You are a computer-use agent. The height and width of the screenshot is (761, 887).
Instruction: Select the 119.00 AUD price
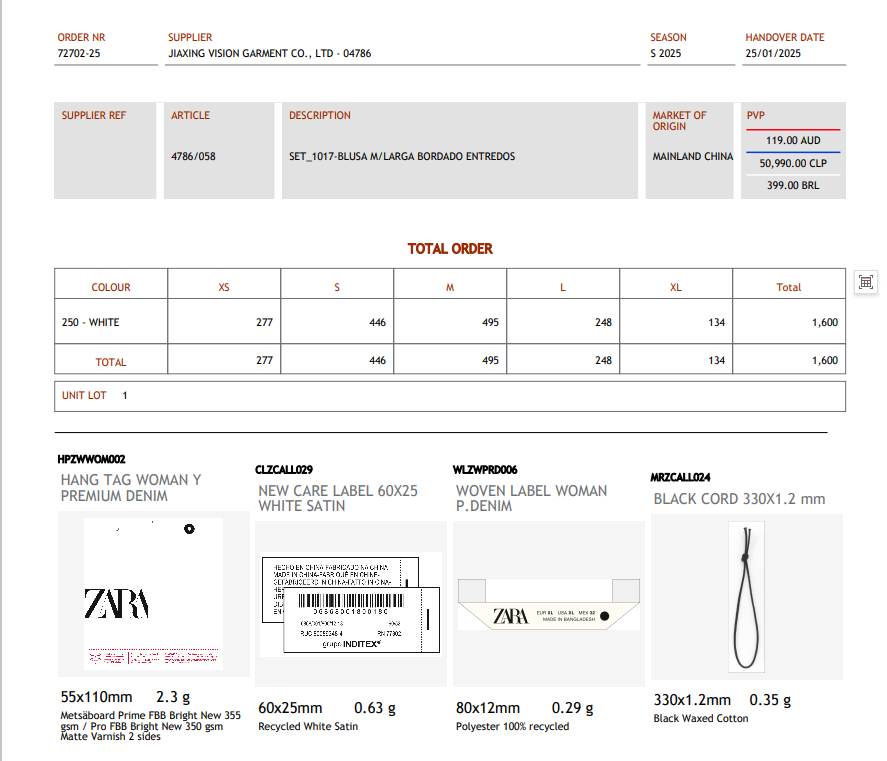pos(793,141)
